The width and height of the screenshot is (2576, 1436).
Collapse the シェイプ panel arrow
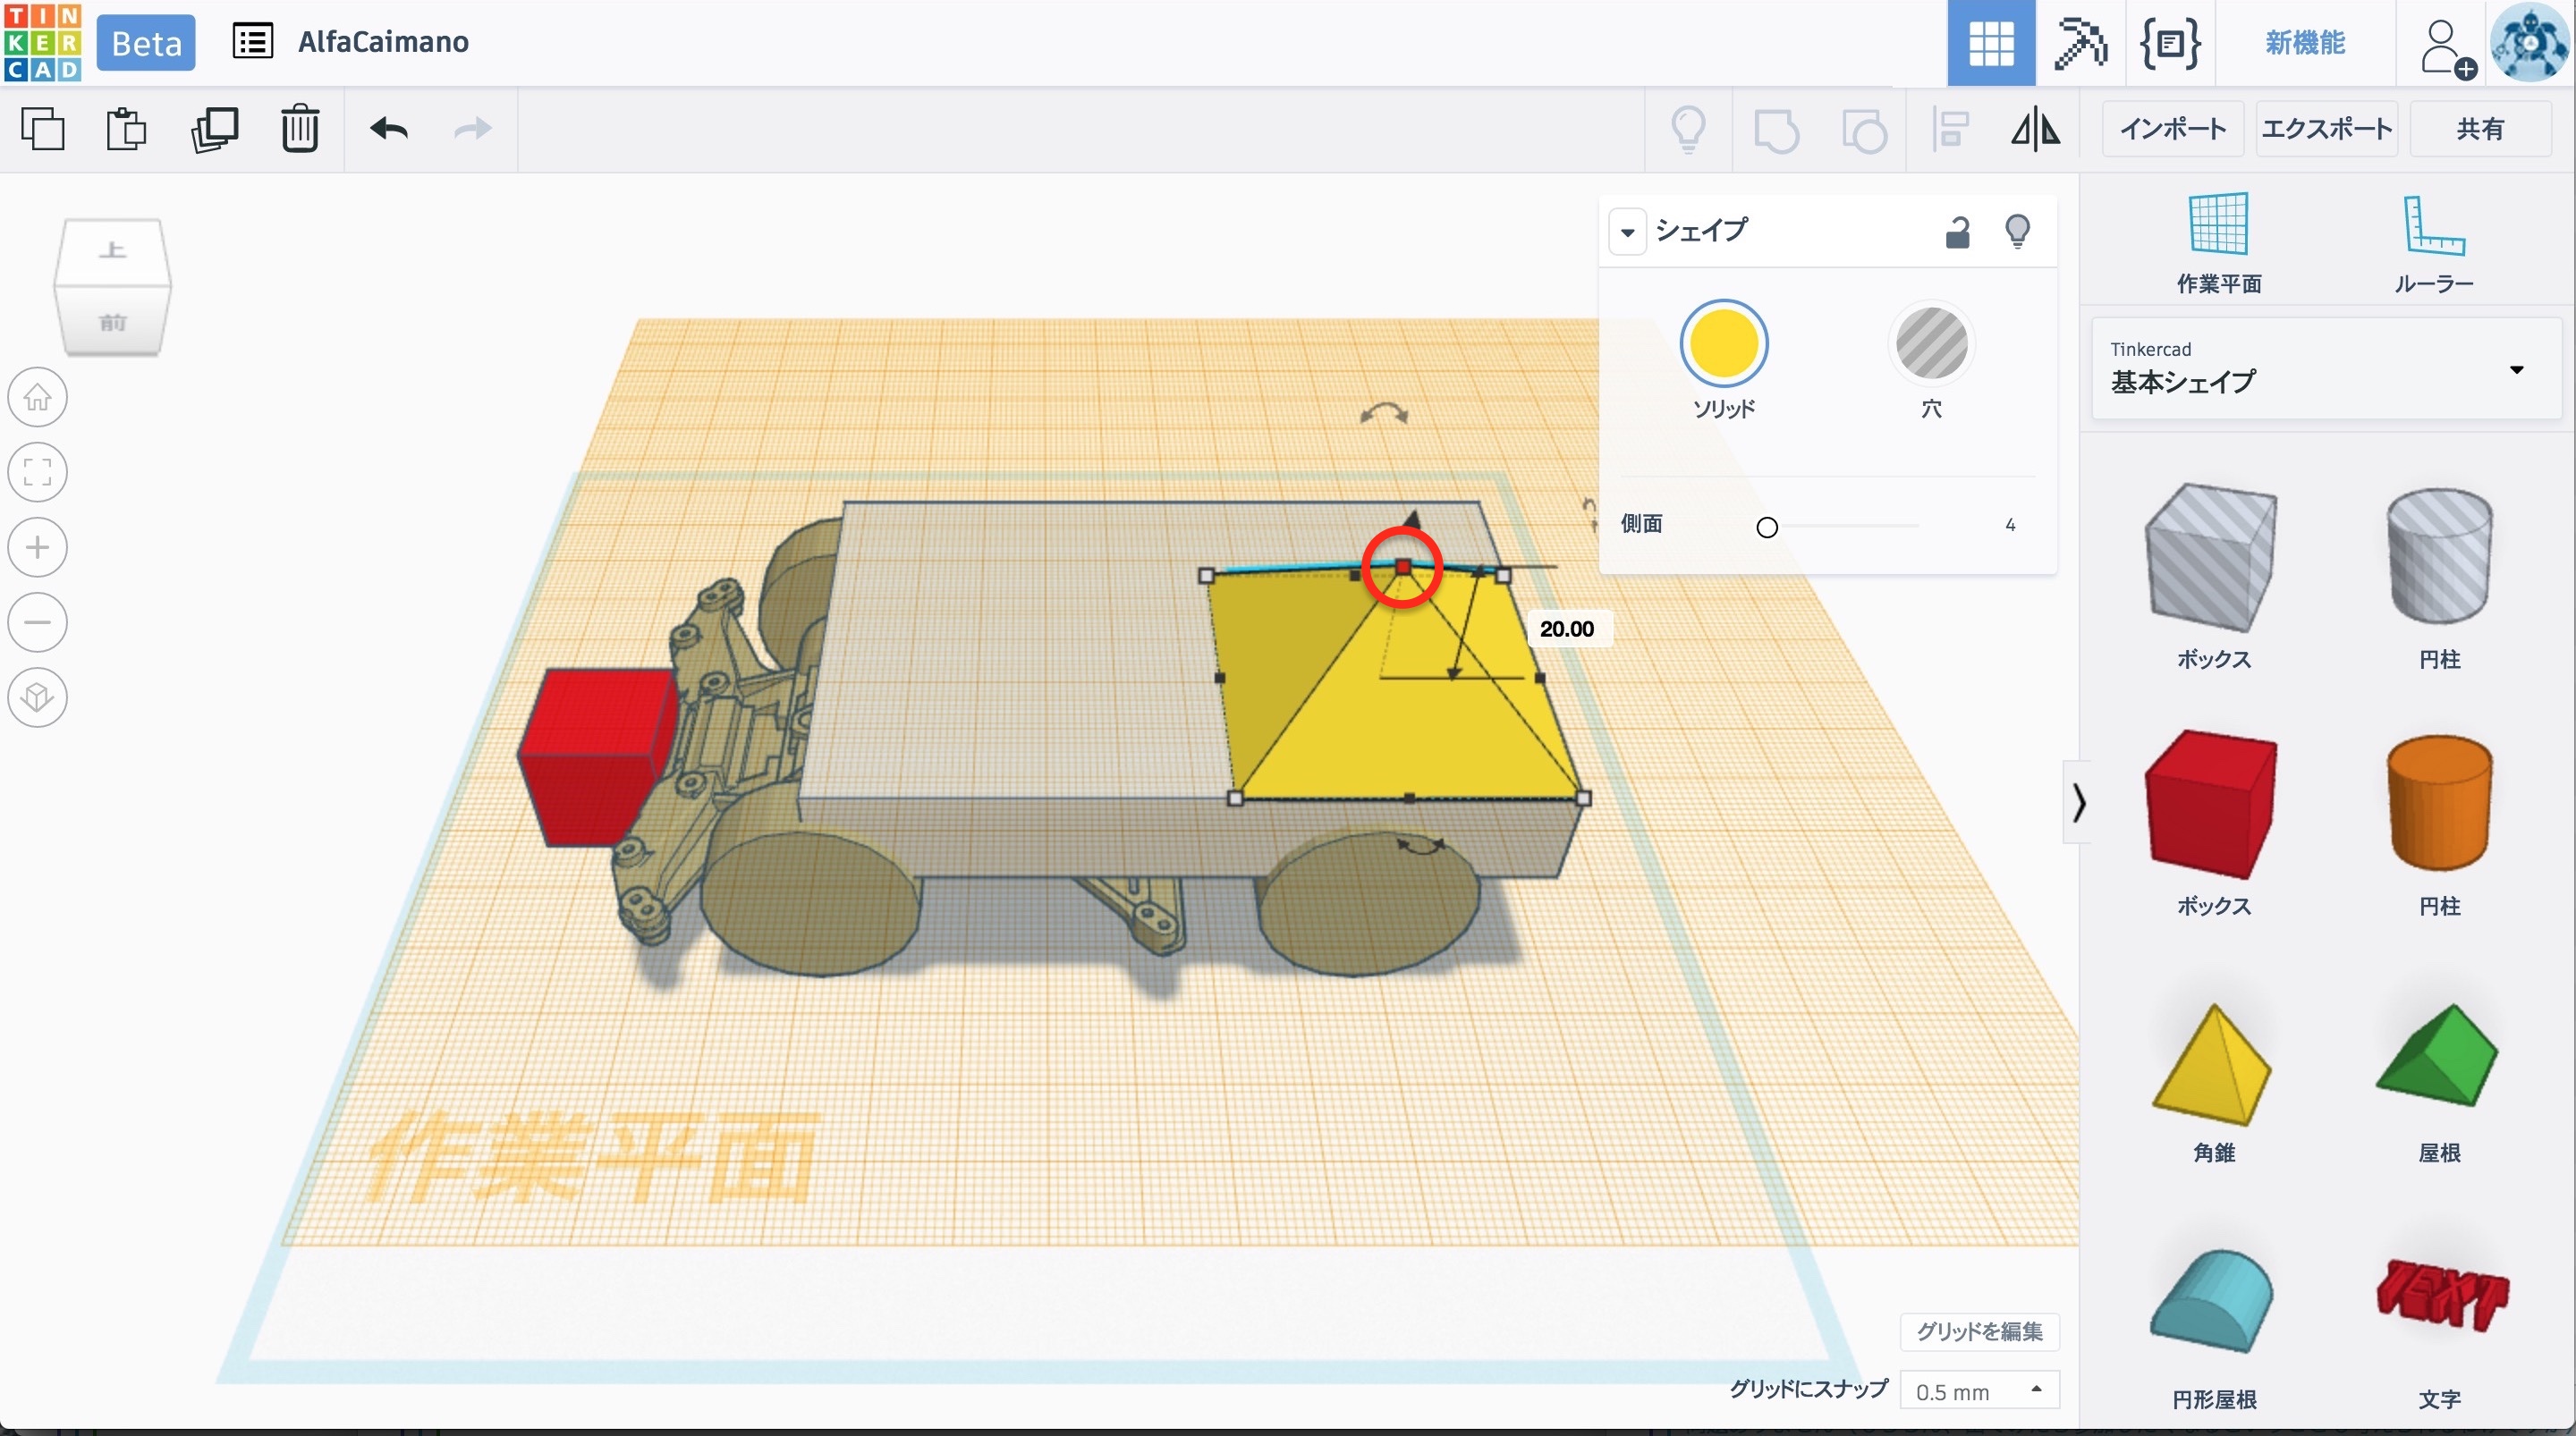click(1627, 232)
